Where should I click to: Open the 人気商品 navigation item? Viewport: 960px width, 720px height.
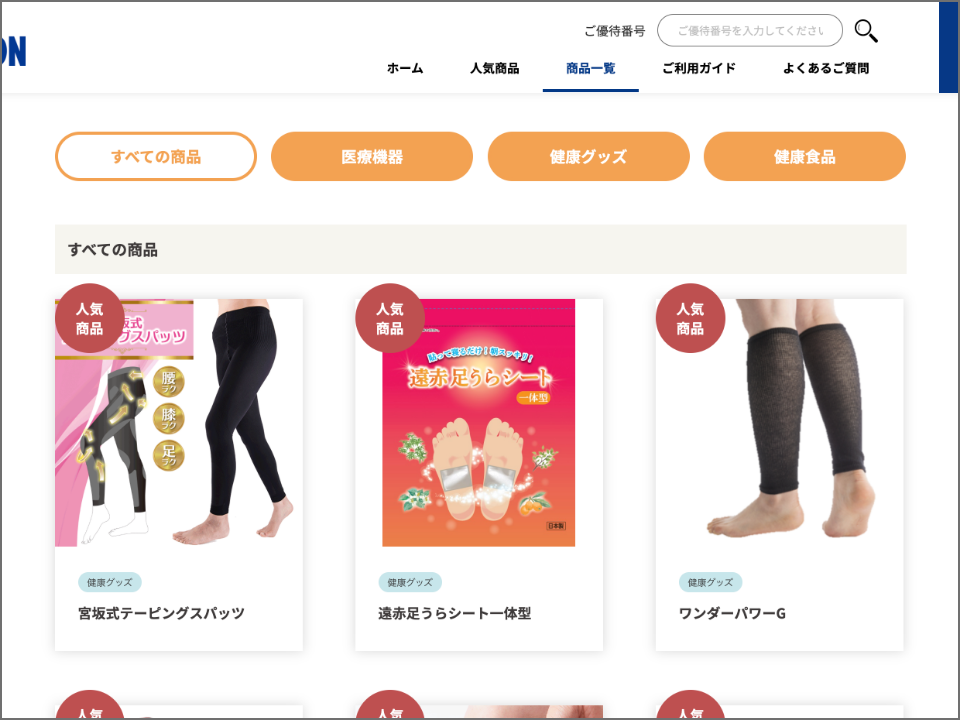click(495, 68)
